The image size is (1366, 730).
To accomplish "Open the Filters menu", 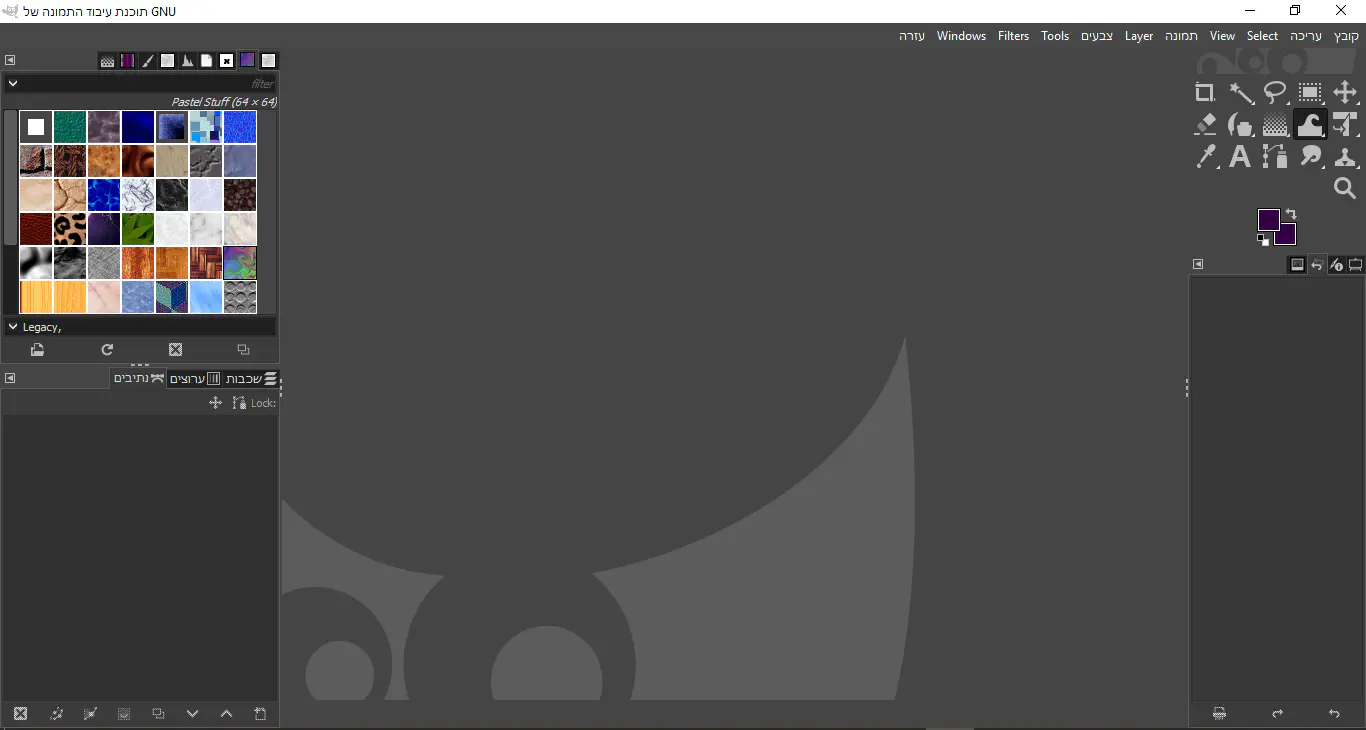I will [x=1013, y=36].
